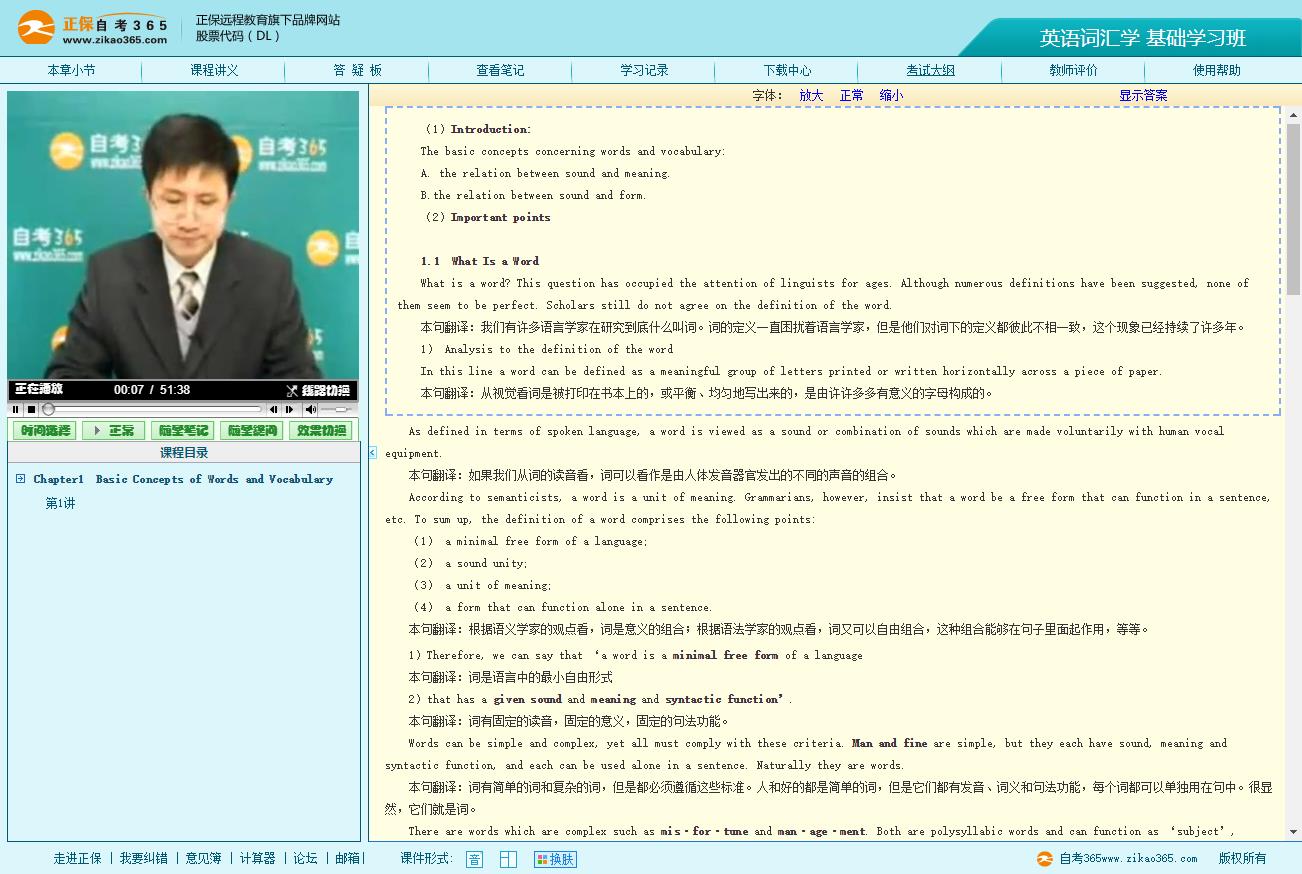The width and height of the screenshot is (1302, 874).
Task: Click the lecture text vertical scrollbar
Action: coord(1292,474)
